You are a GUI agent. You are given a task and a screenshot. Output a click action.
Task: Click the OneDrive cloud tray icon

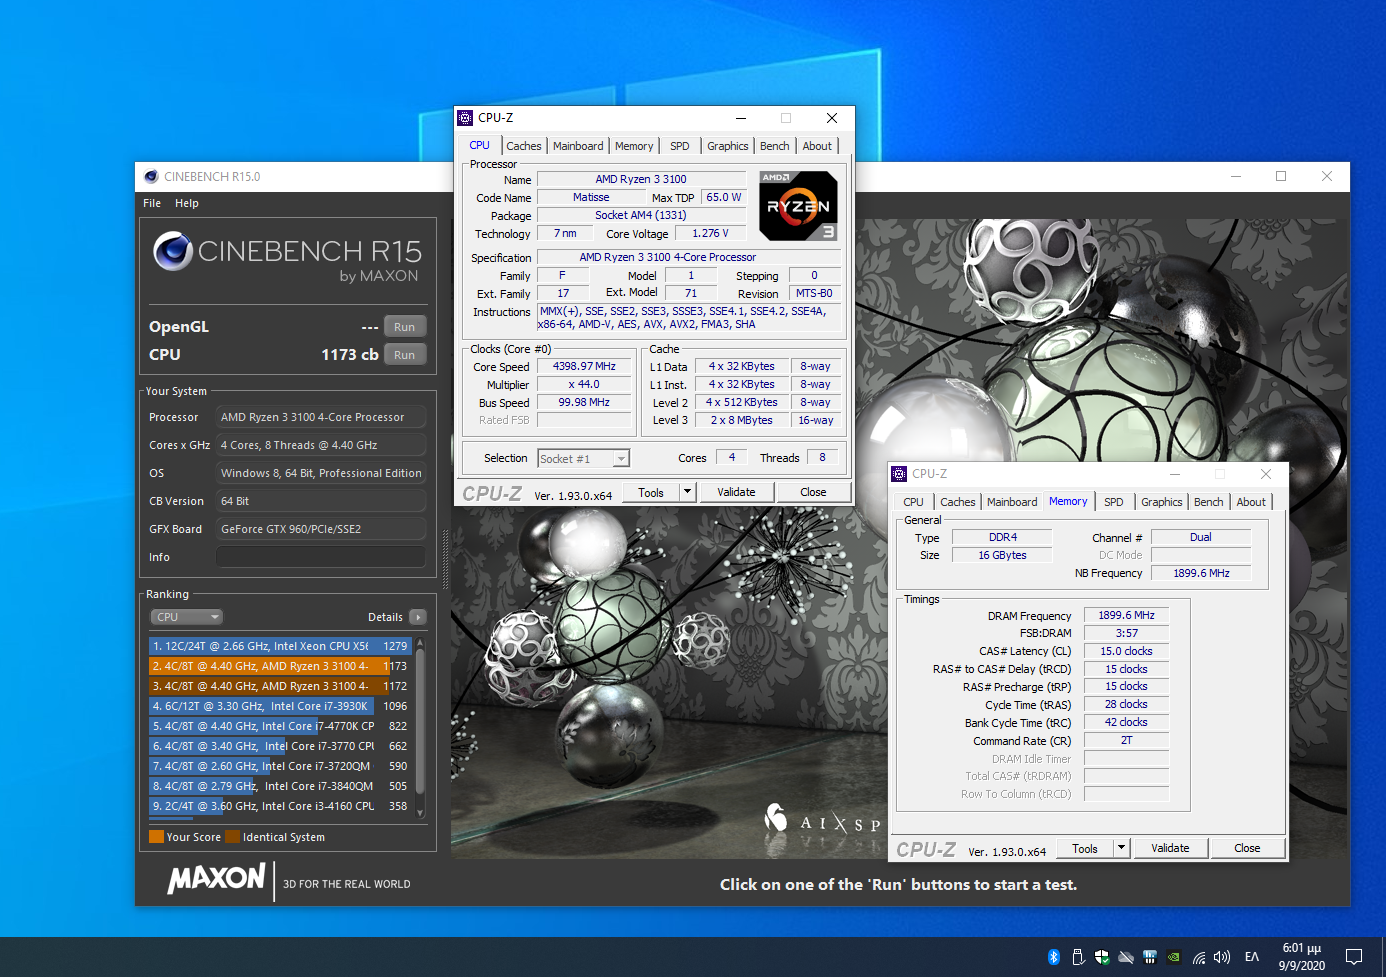click(x=1126, y=957)
